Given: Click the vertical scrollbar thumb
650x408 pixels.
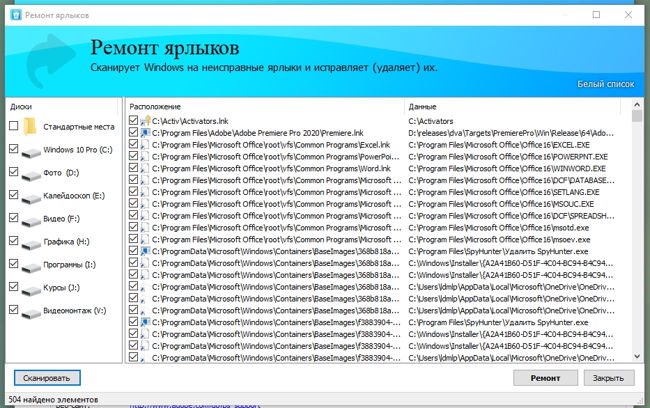Looking at the screenshot, I should point(637,116).
